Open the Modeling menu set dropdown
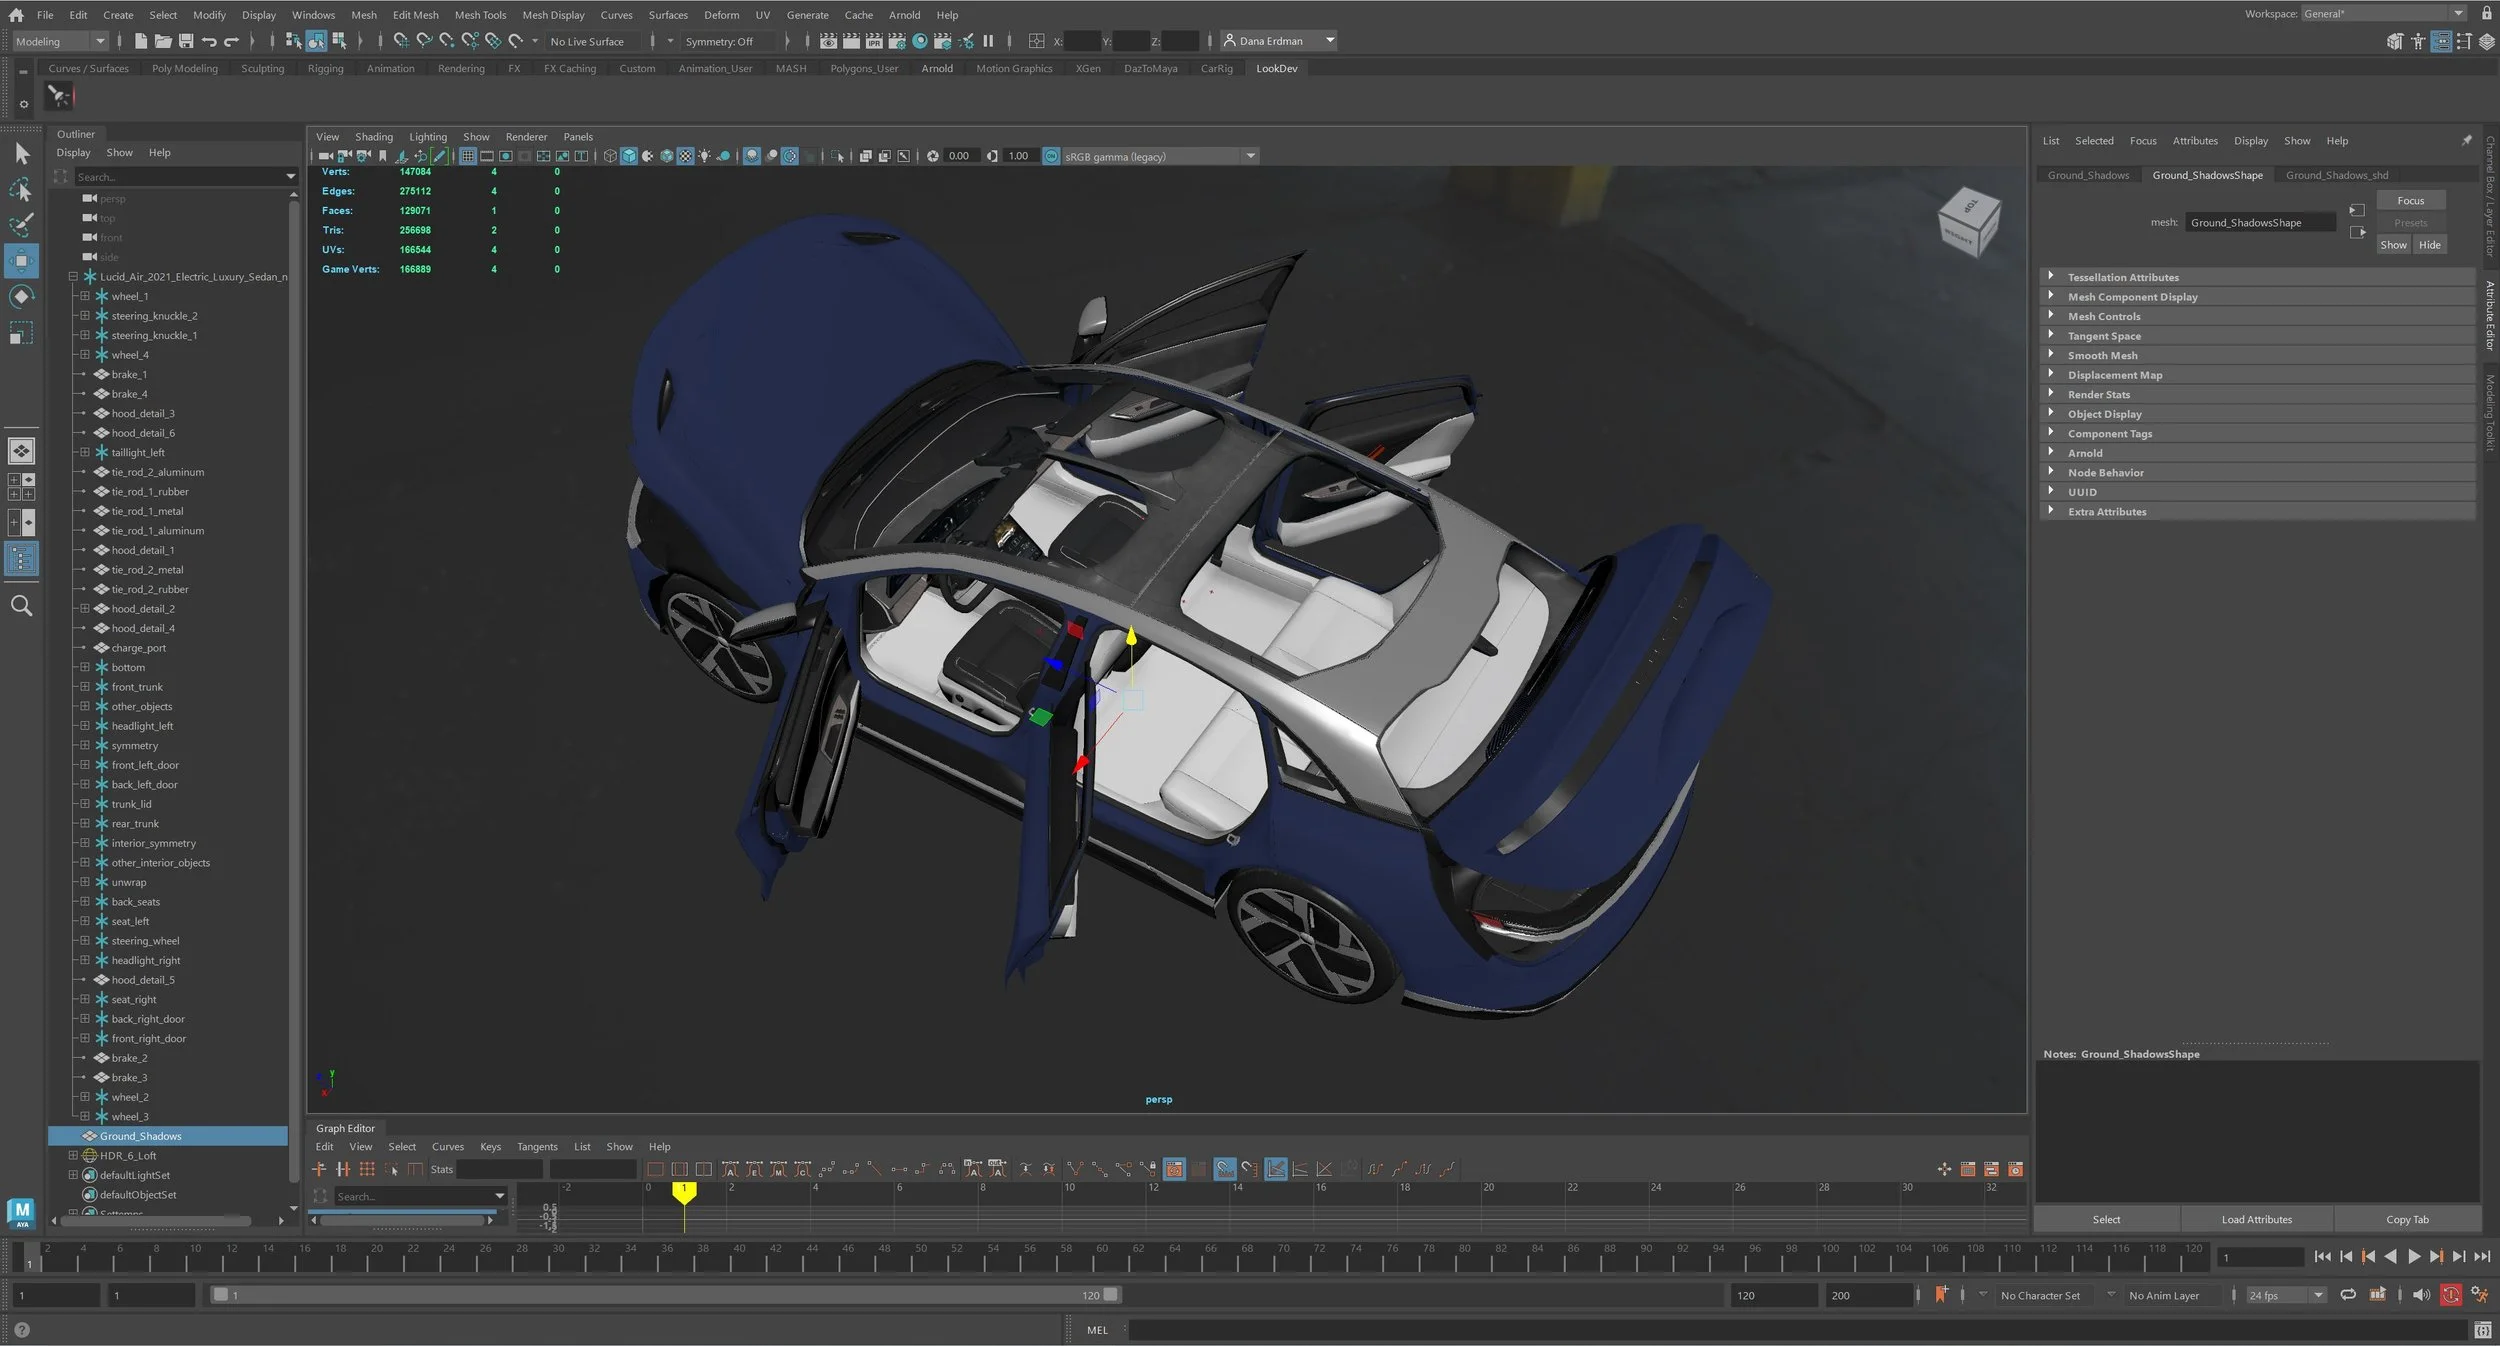This screenshot has height=1346, width=2500. (x=60, y=41)
